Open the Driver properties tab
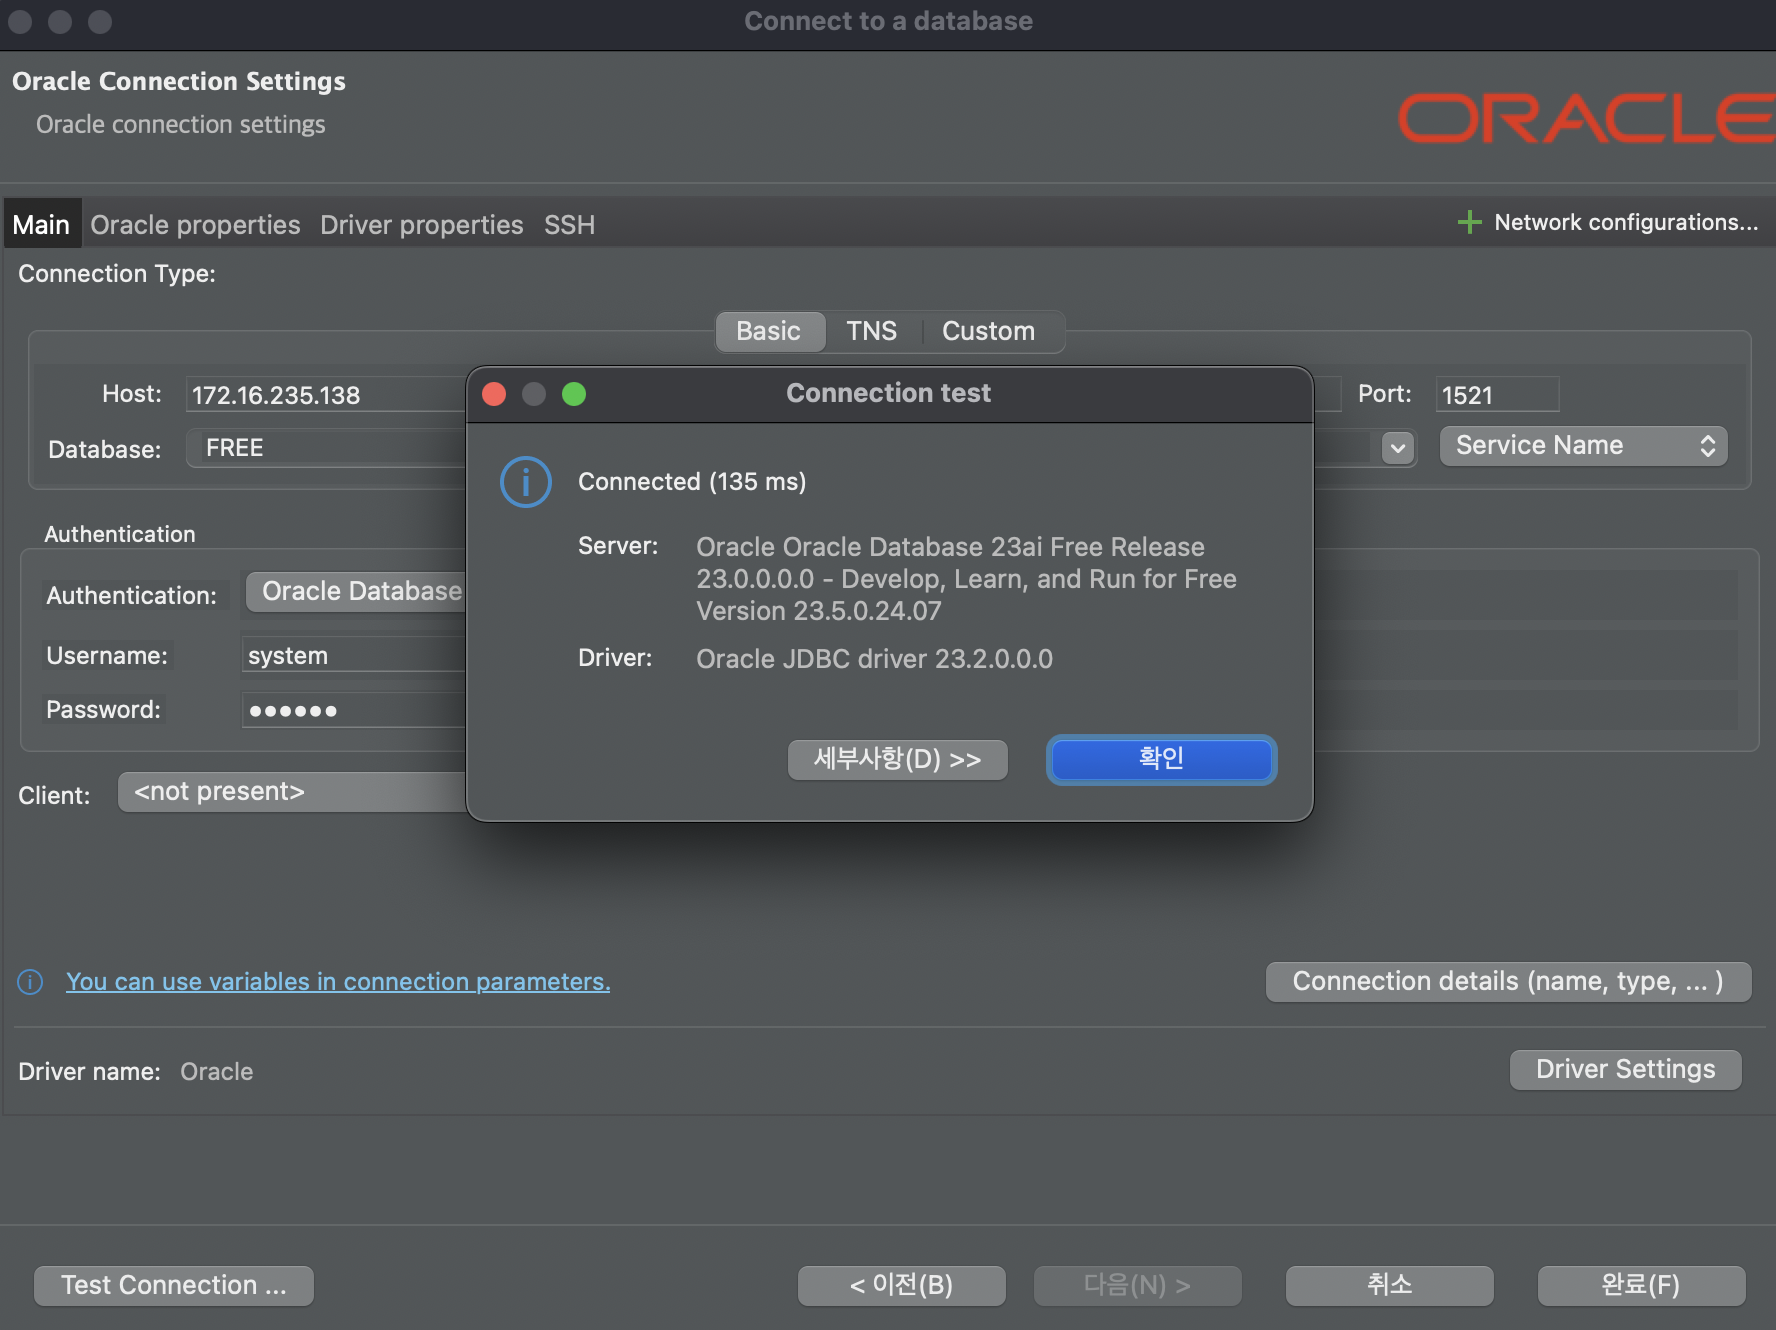This screenshot has height=1330, width=1776. click(x=422, y=225)
